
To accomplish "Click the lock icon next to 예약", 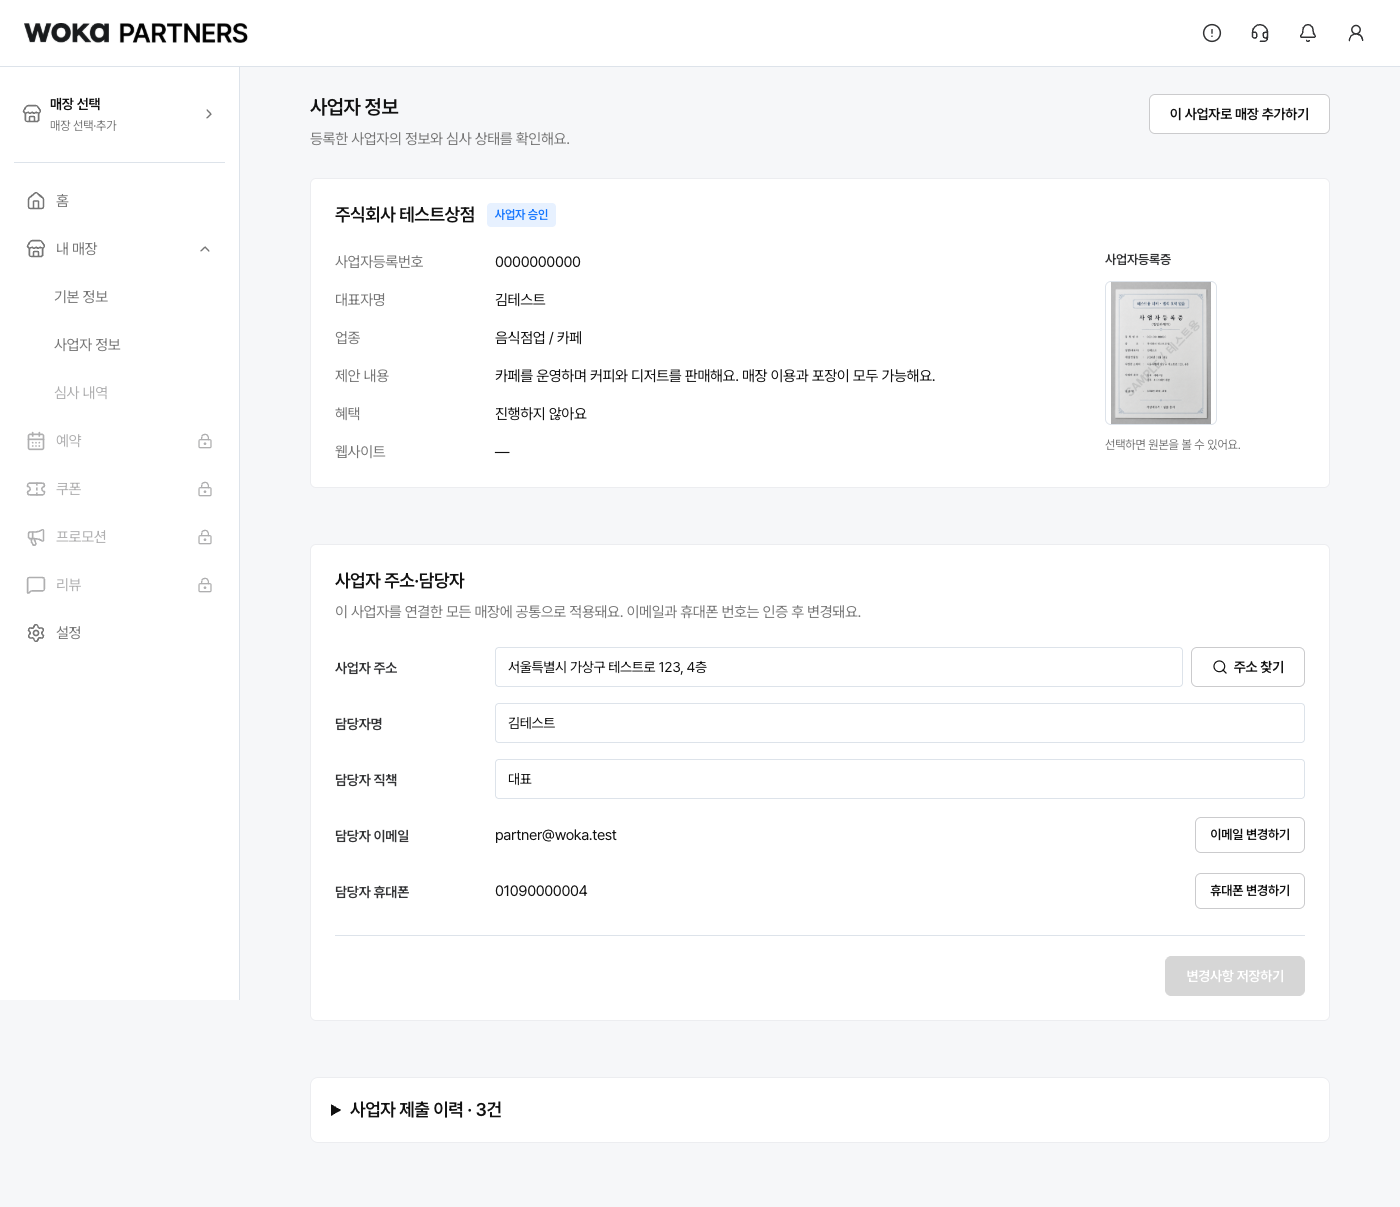I will point(205,441).
